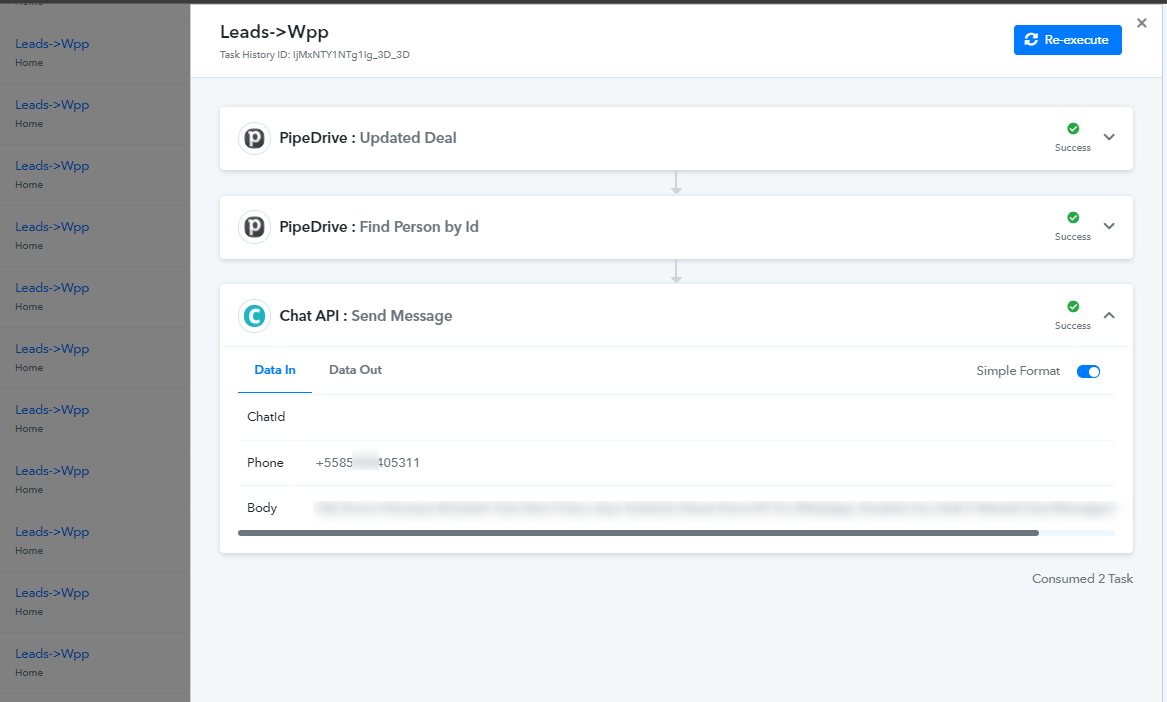Click the Chat API logo icon
The image size is (1167, 702).
(255, 316)
